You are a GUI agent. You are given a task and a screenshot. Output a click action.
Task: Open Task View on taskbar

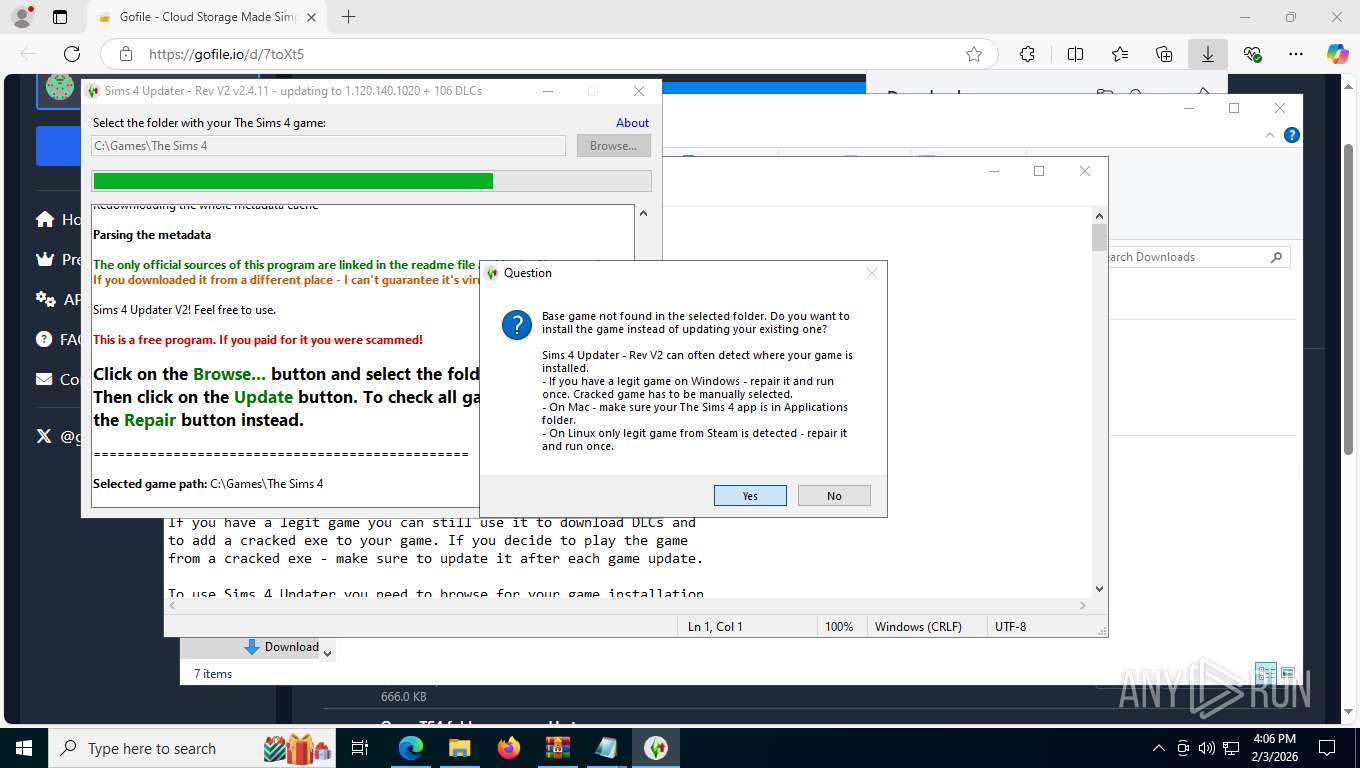360,748
